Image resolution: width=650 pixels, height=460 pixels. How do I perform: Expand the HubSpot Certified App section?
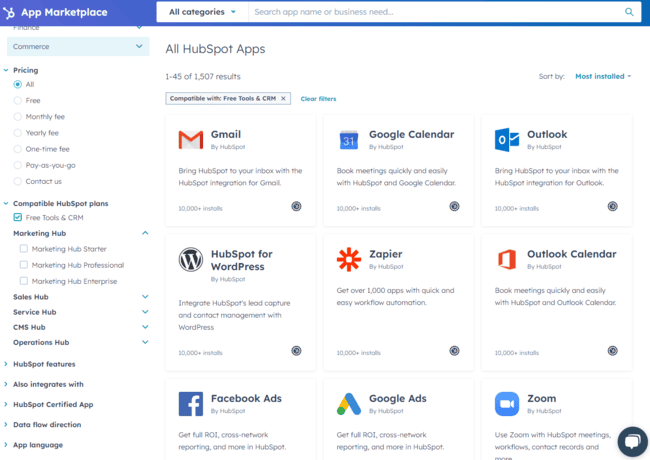pos(6,404)
